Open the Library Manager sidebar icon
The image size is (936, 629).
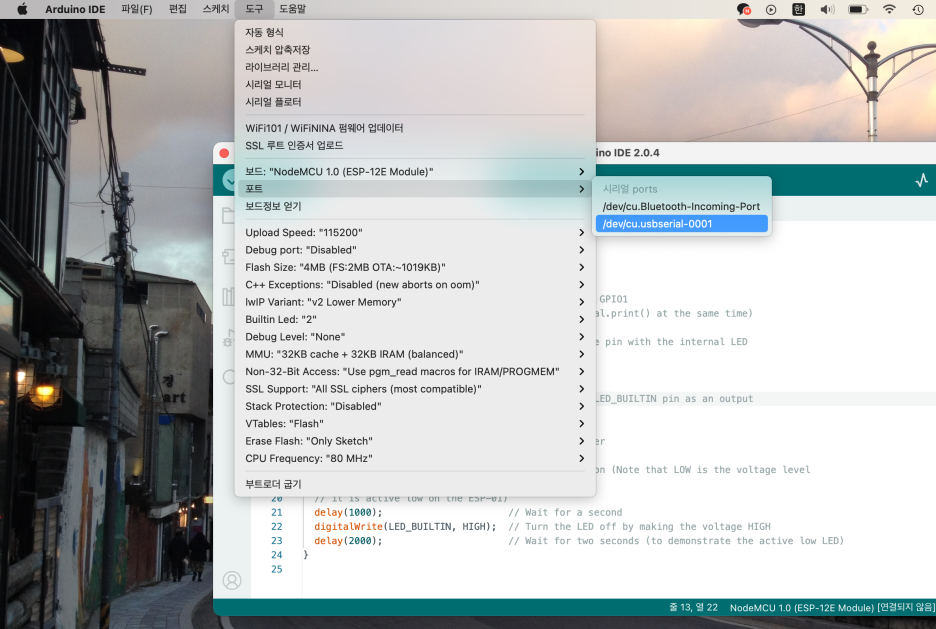[228, 297]
